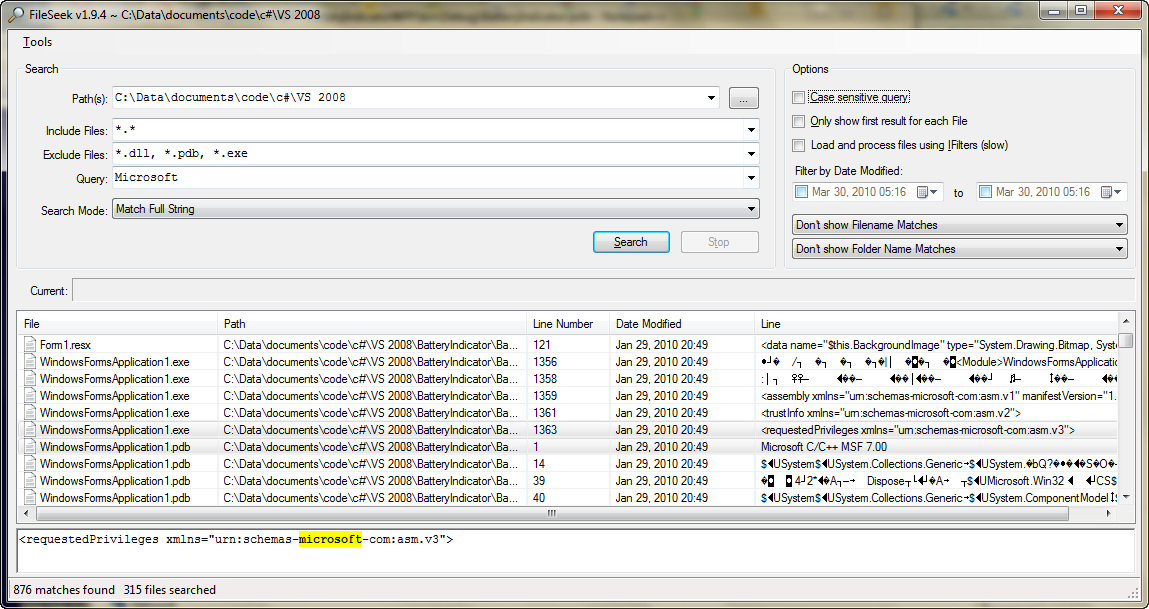Open the Tools menu

tap(37, 42)
